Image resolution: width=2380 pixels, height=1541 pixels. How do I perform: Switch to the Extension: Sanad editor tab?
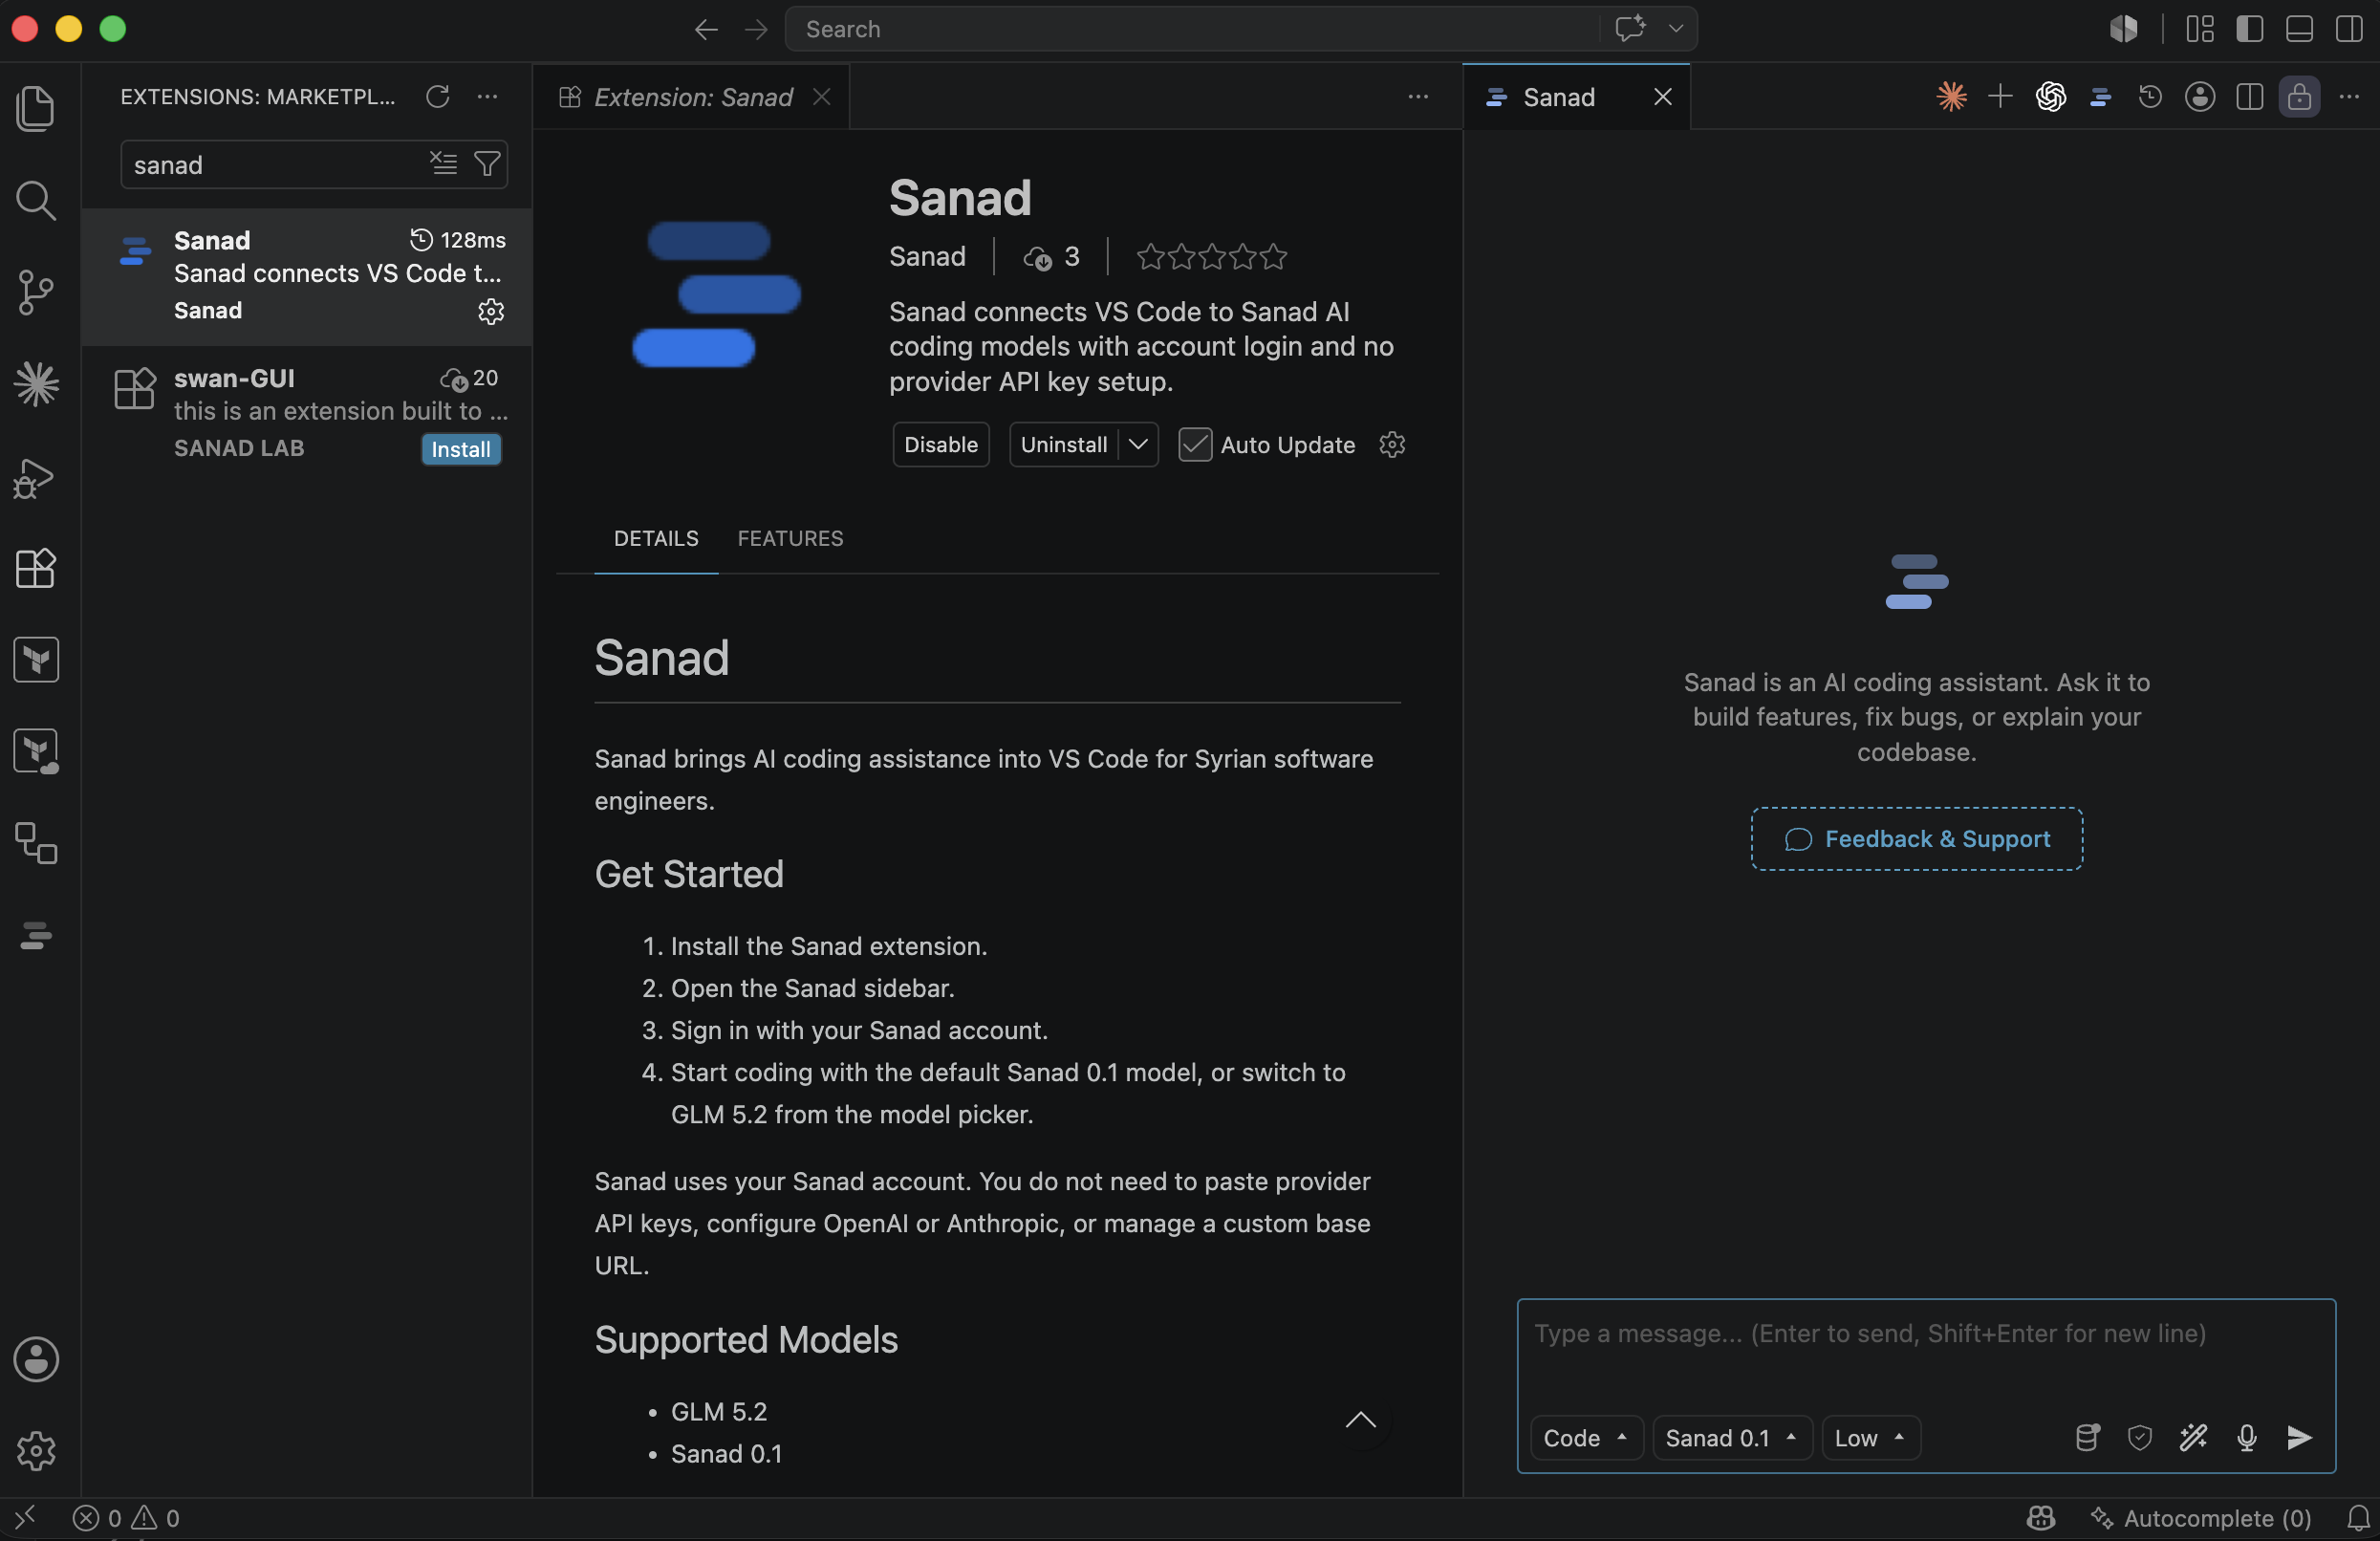click(x=692, y=97)
